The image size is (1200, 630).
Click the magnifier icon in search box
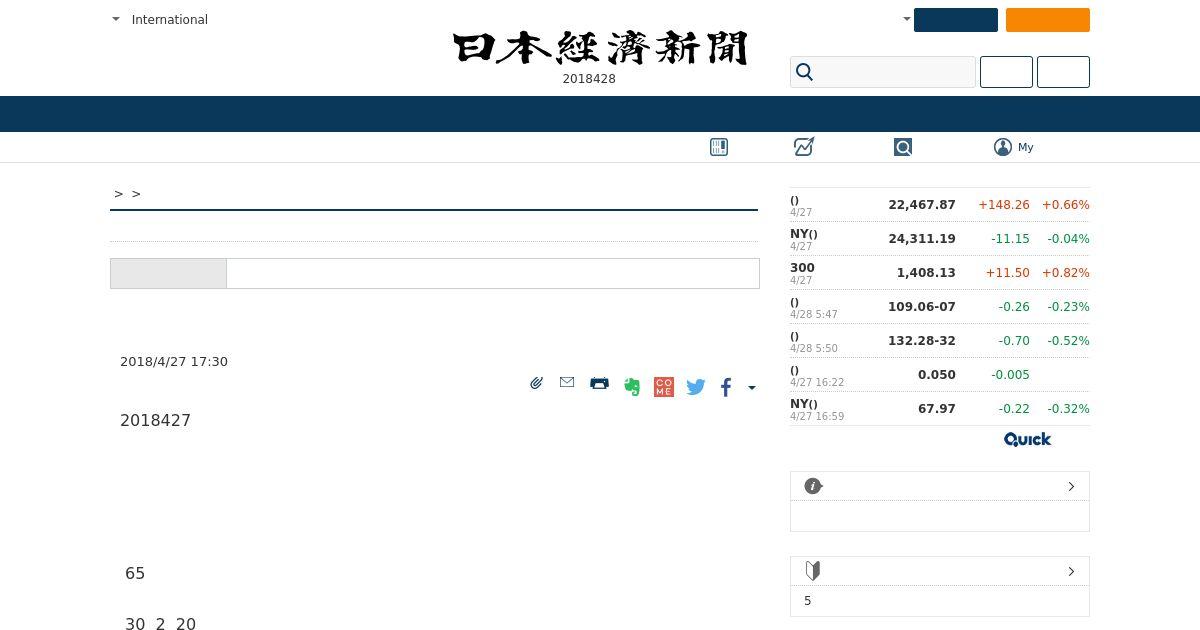coord(805,72)
